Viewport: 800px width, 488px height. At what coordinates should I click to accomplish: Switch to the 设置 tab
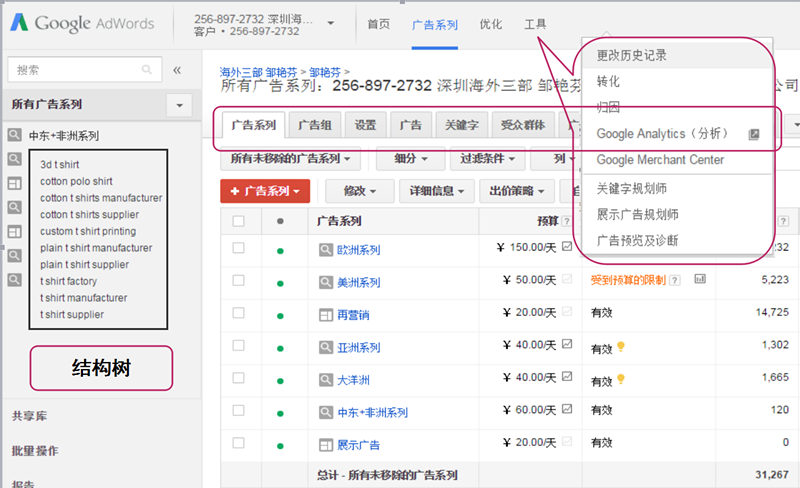365,125
